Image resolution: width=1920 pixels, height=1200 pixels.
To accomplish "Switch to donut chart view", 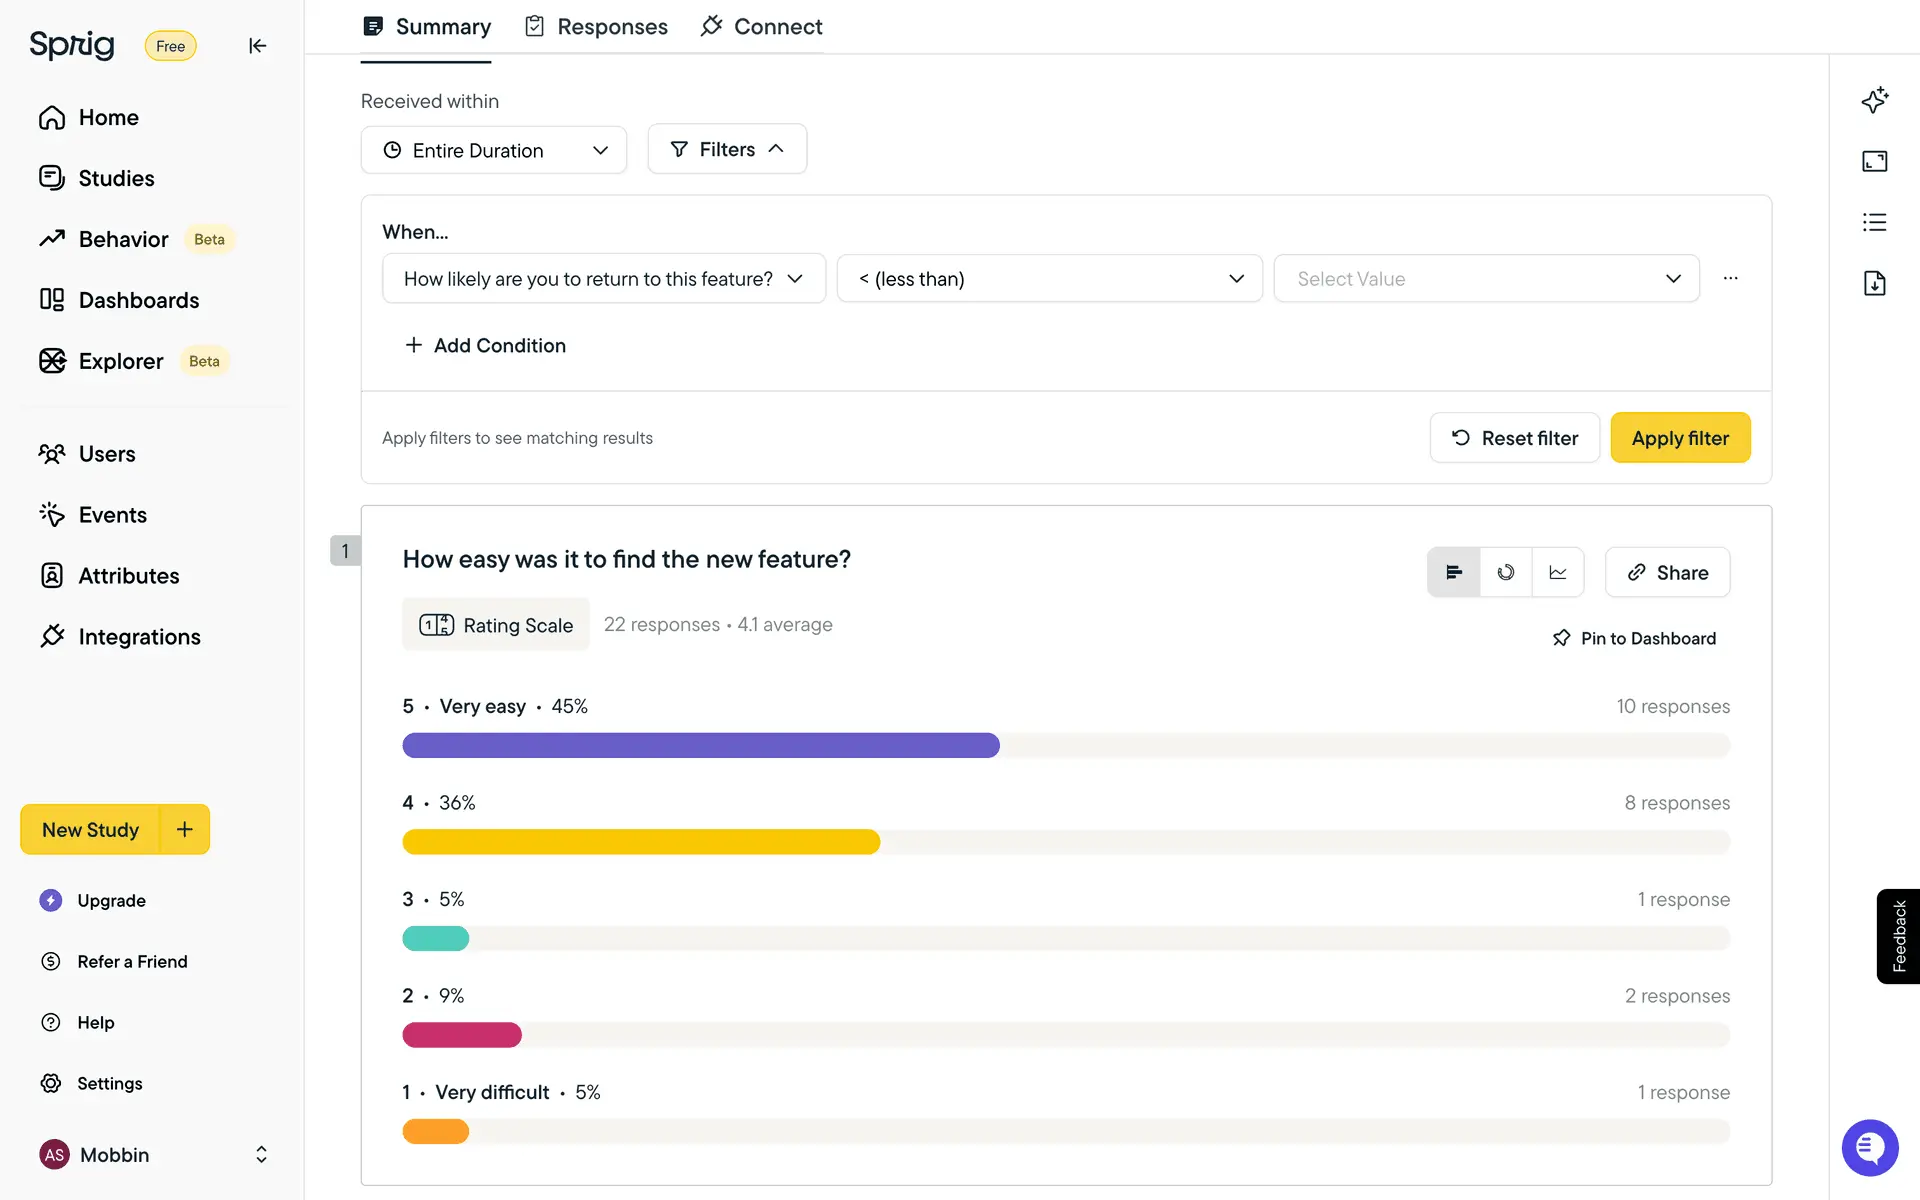I will (1506, 572).
